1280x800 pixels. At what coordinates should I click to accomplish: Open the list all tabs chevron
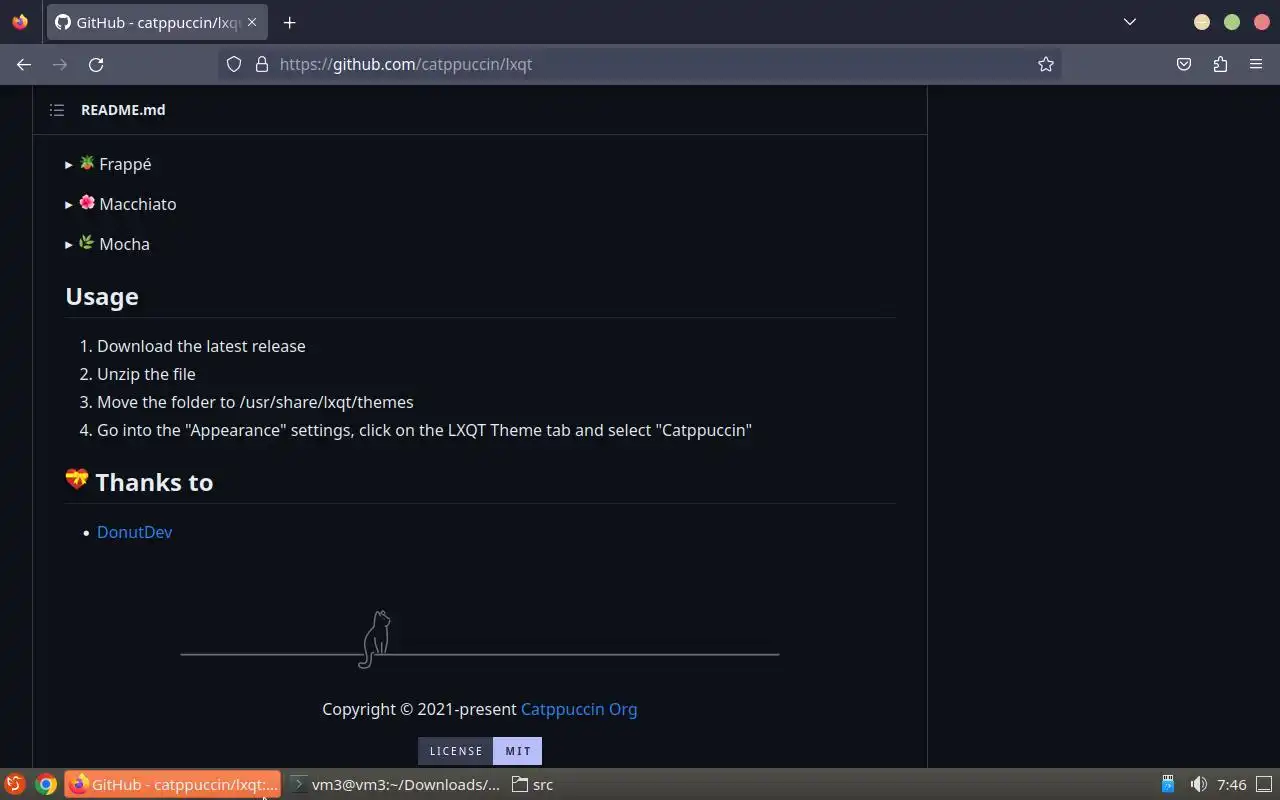(x=1130, y=22)
